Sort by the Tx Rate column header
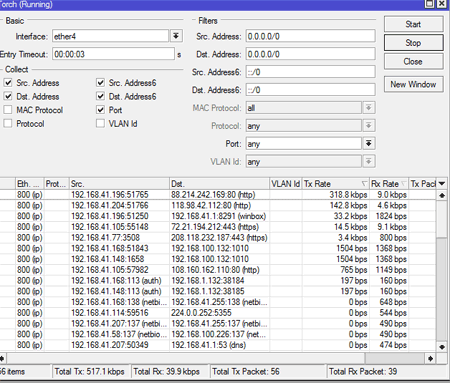 tap(336, 184)
